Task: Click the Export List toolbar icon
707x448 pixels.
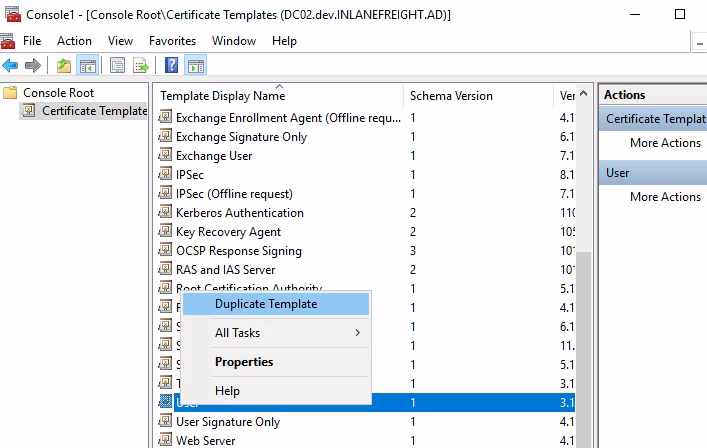Action: (141, 65)
